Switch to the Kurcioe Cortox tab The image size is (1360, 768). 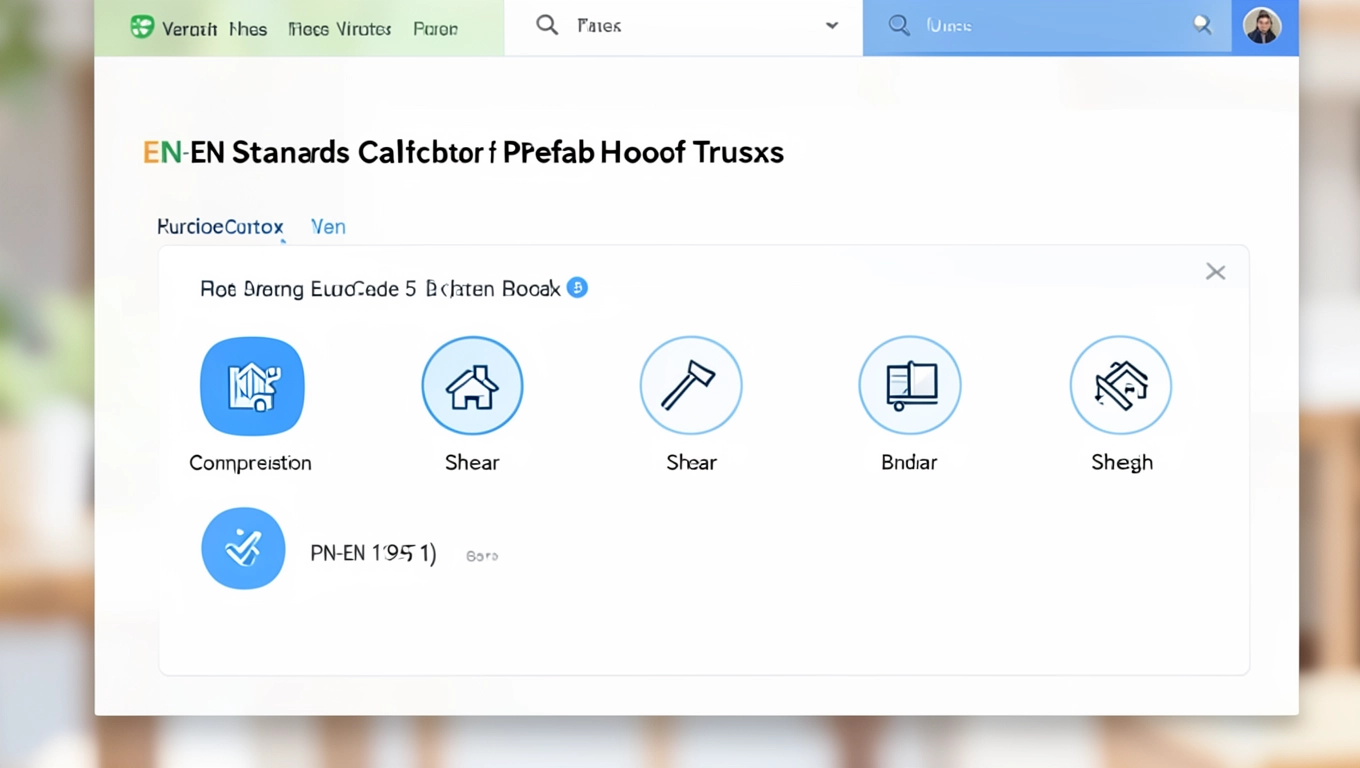tap(220, 227)
